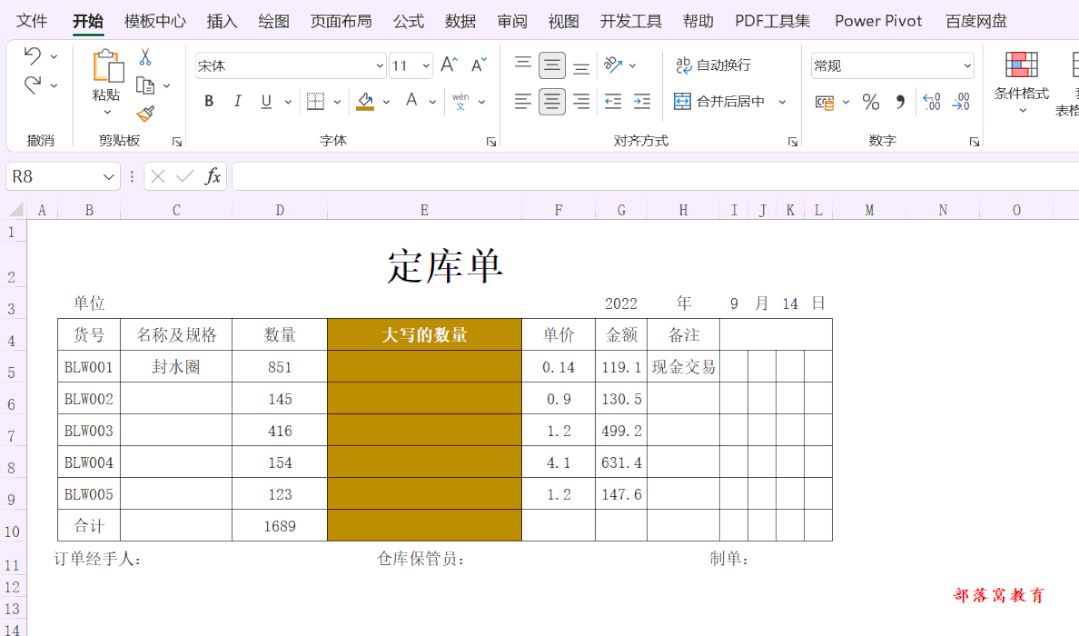Apply percent style format
Image resolution: width=1079 pixels, height=636 pixels.
870,102
